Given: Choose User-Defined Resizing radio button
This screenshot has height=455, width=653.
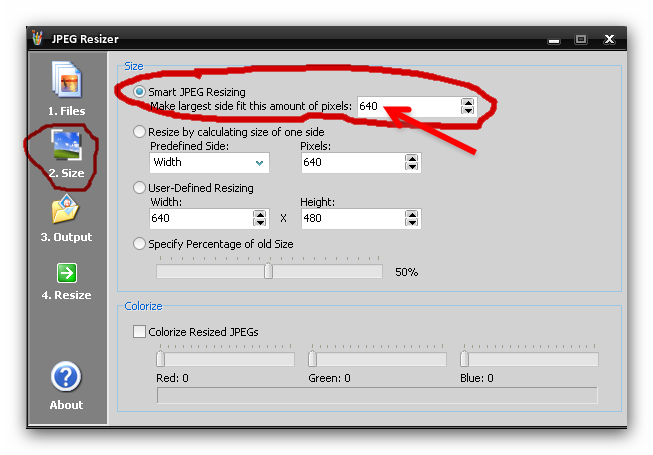Looking at the screenshot, I should [x=140, y=188].
